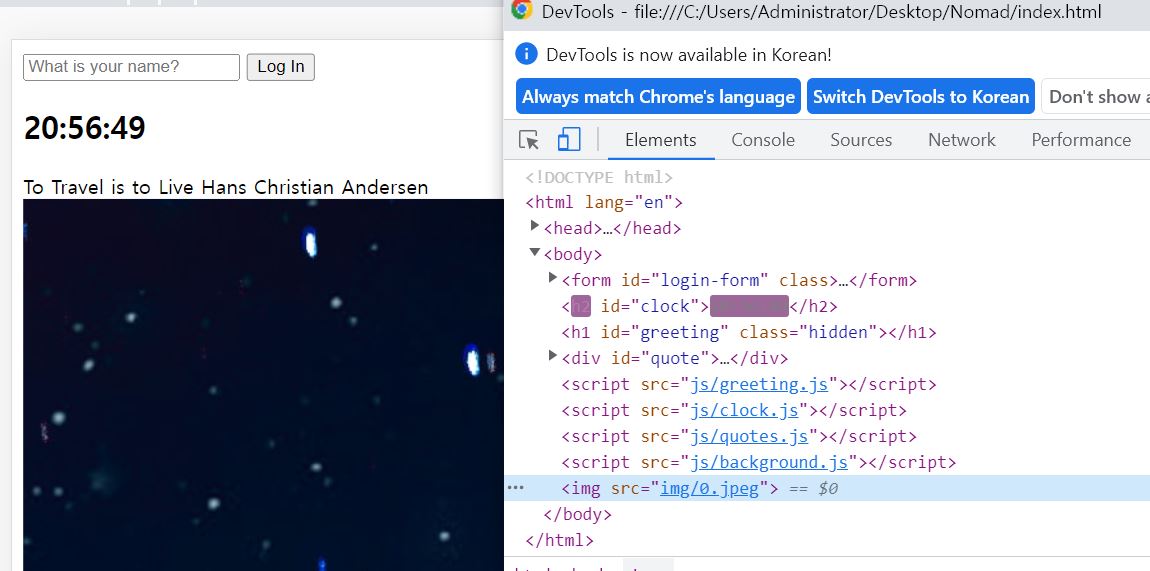Click Switch DevTools to Korean button
This screenshot has width=1150, height=571.
[921, 97]
